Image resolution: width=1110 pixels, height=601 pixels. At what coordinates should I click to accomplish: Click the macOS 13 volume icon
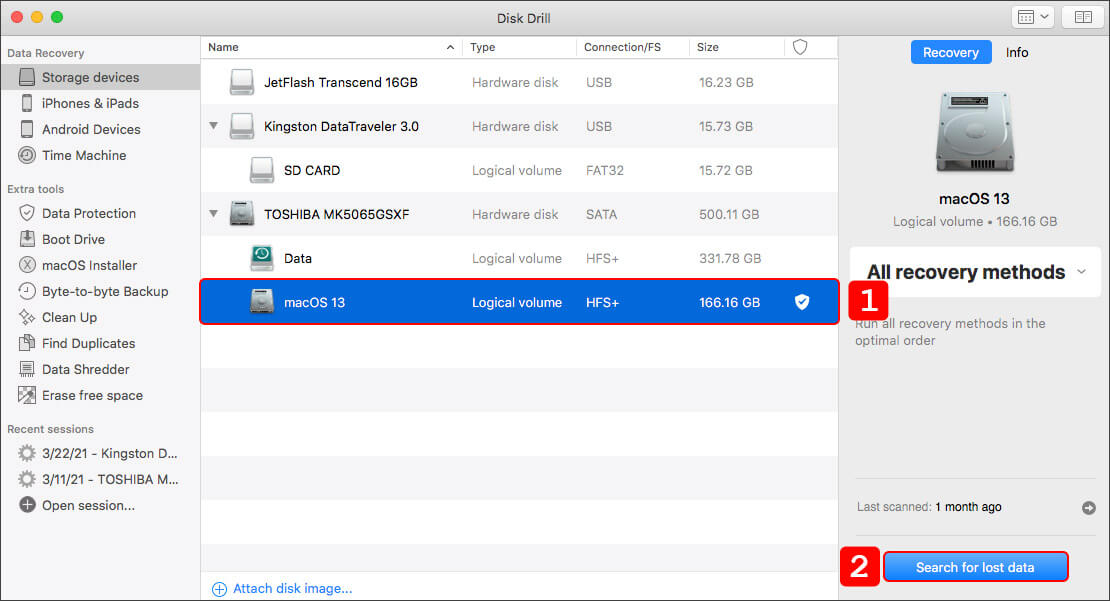(261, 302)
